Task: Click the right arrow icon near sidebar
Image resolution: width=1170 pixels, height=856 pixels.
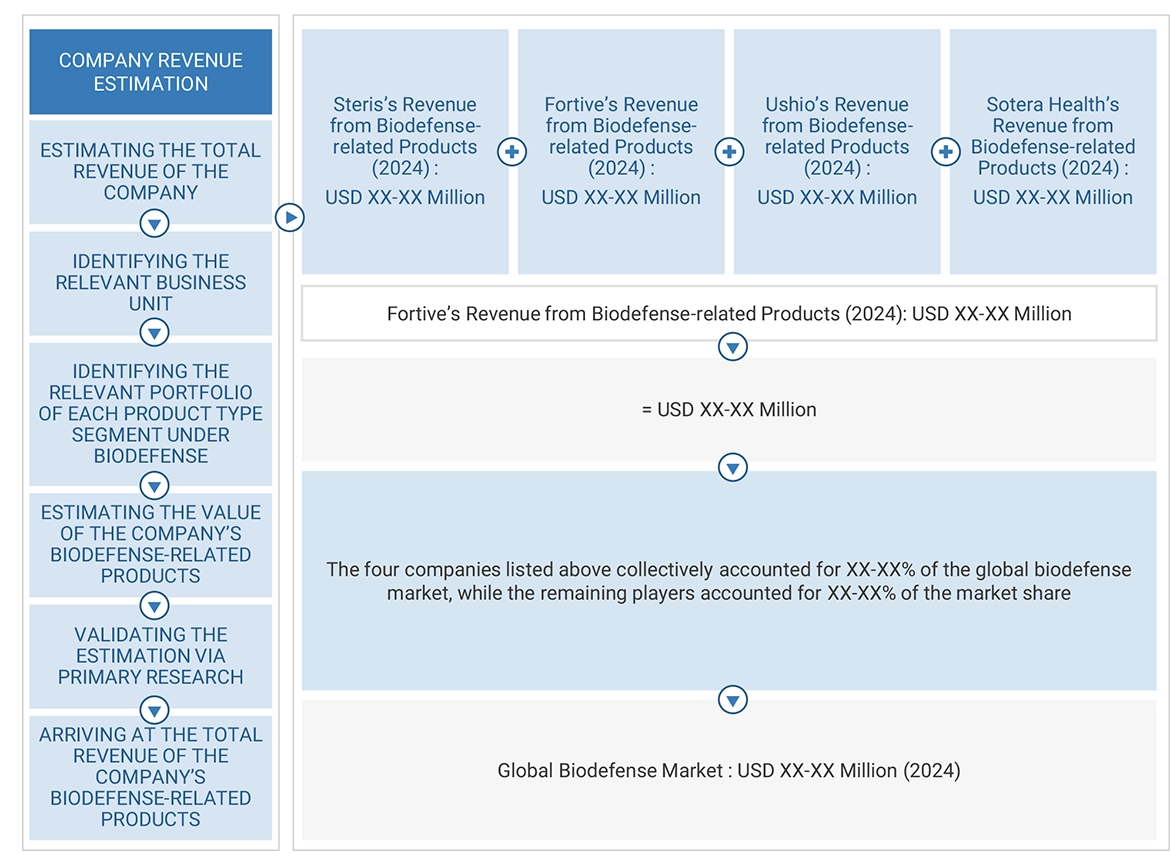Action: [x=290, y=217]
